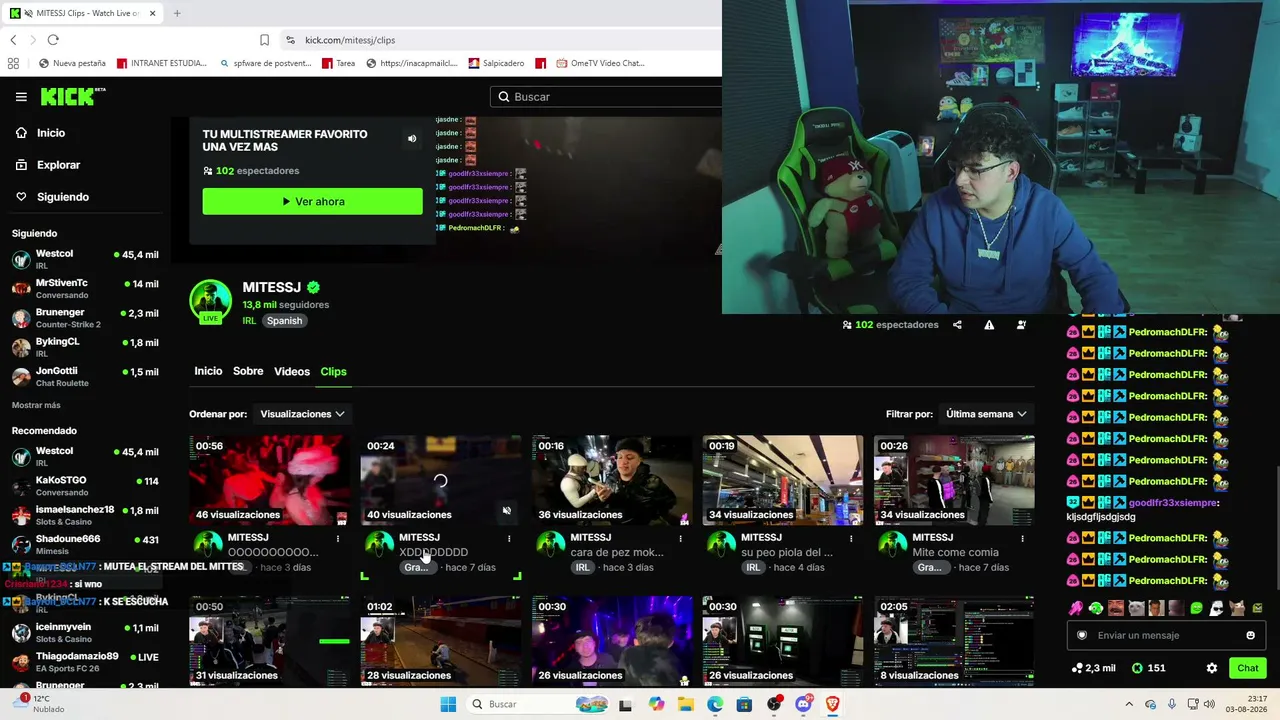
Task: Open the browser apps grid icon
Action: (x=13, y=63)
